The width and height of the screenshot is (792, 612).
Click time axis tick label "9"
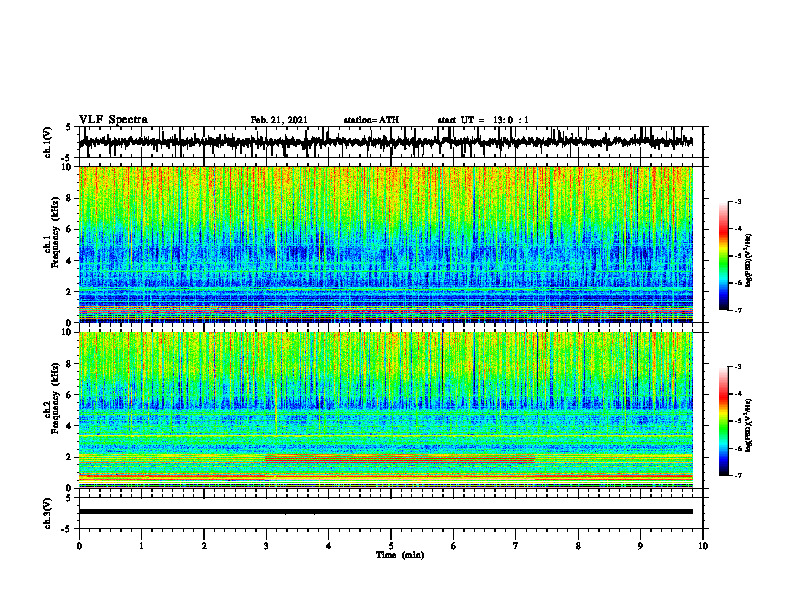tap(640, 546)
